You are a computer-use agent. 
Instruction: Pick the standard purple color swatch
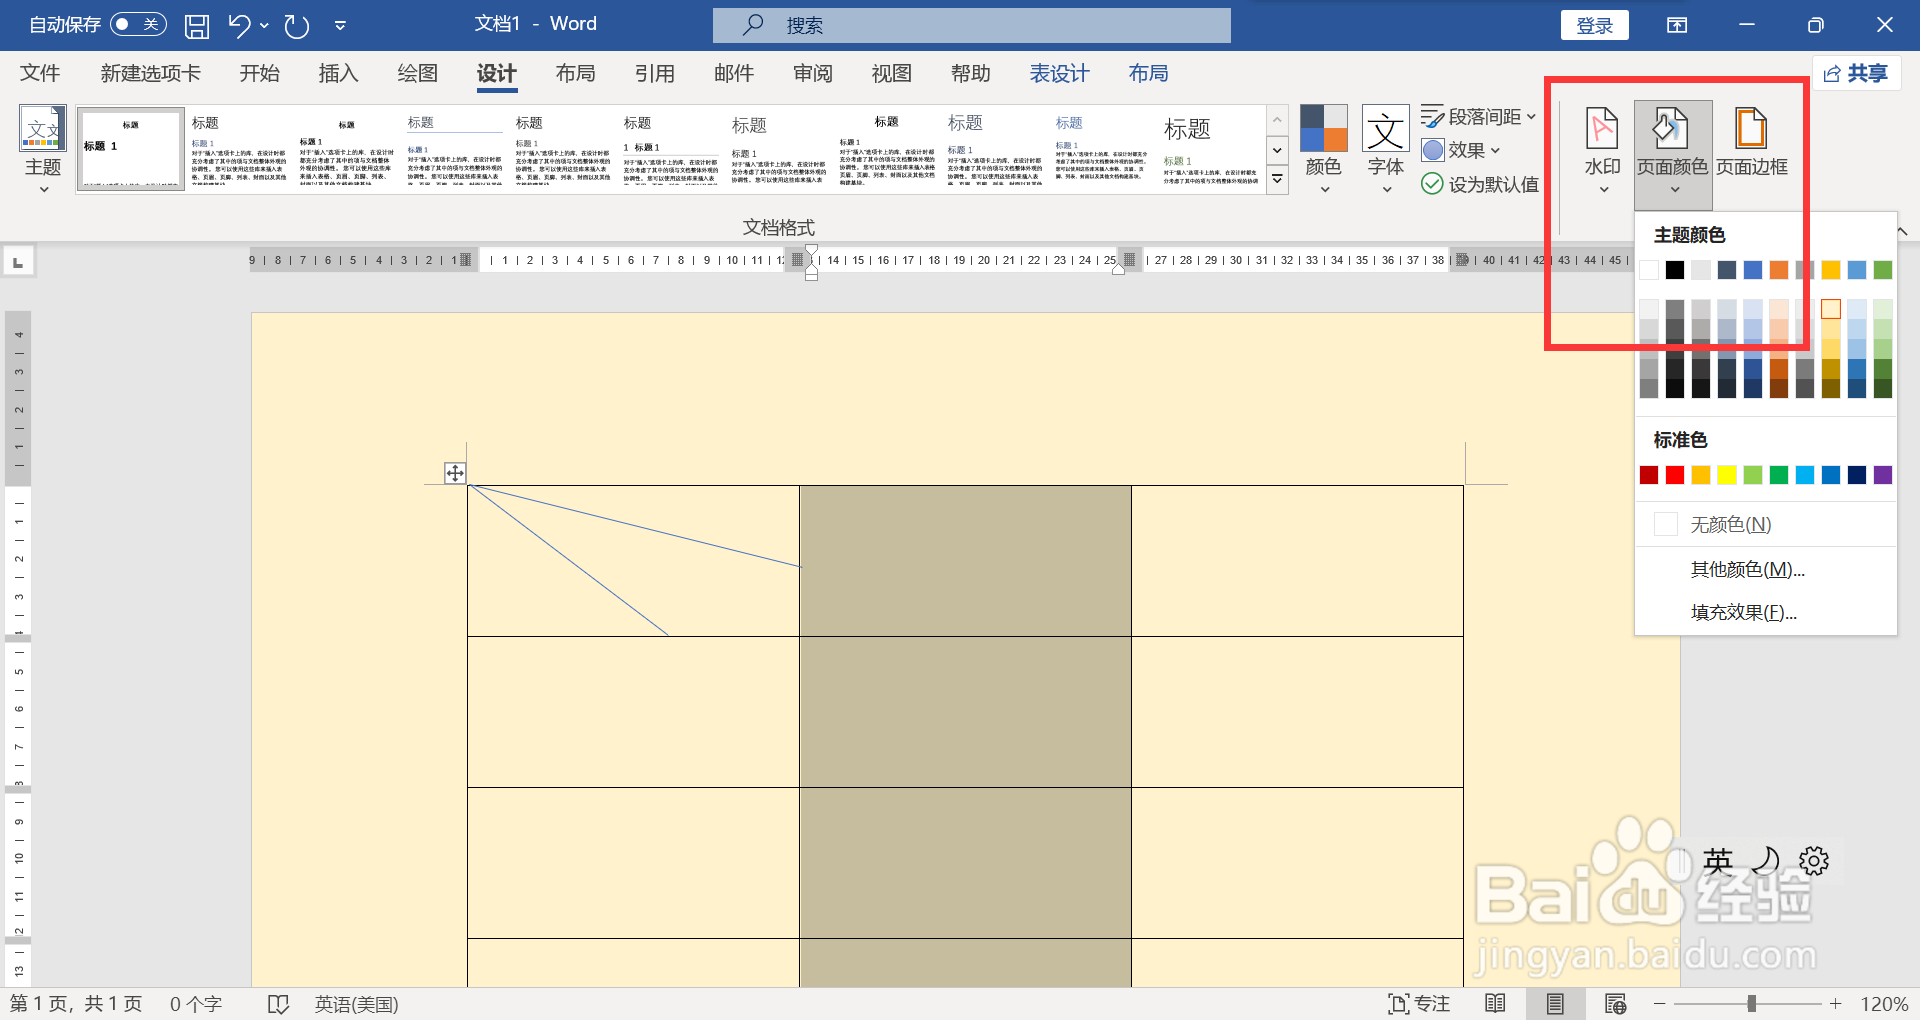pyautogui.click(x=1883, y=475)
